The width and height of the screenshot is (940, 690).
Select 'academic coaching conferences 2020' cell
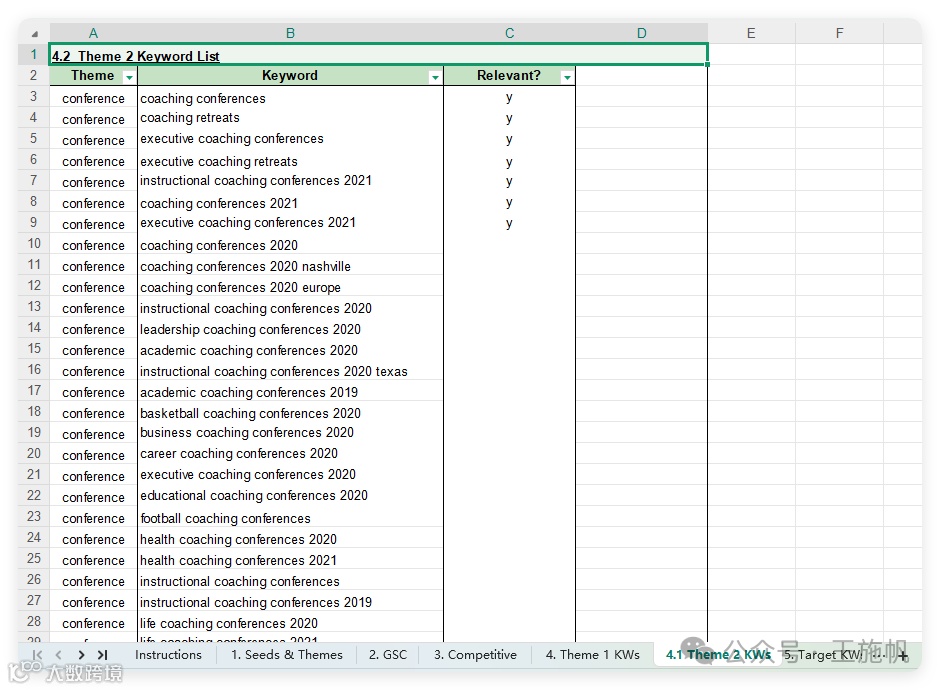click(291, 349)
